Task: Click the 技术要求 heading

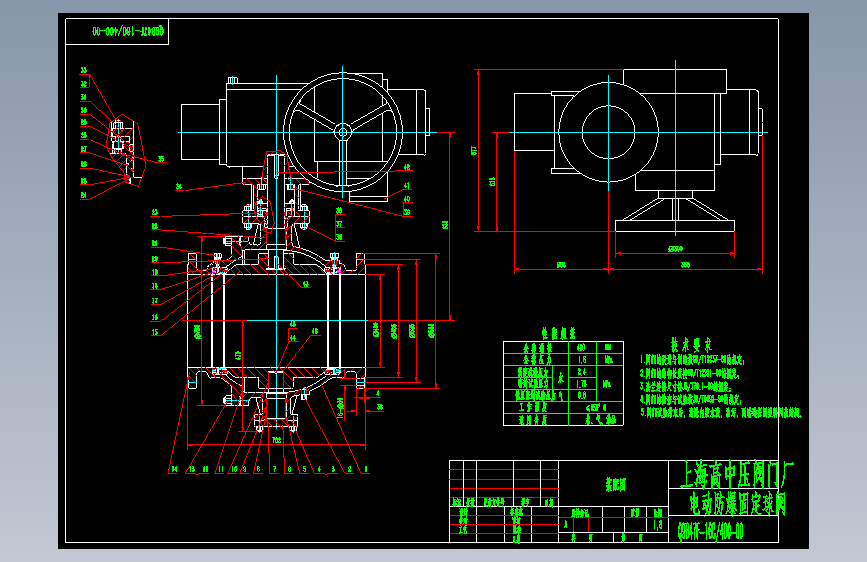Action: [691, 345]
